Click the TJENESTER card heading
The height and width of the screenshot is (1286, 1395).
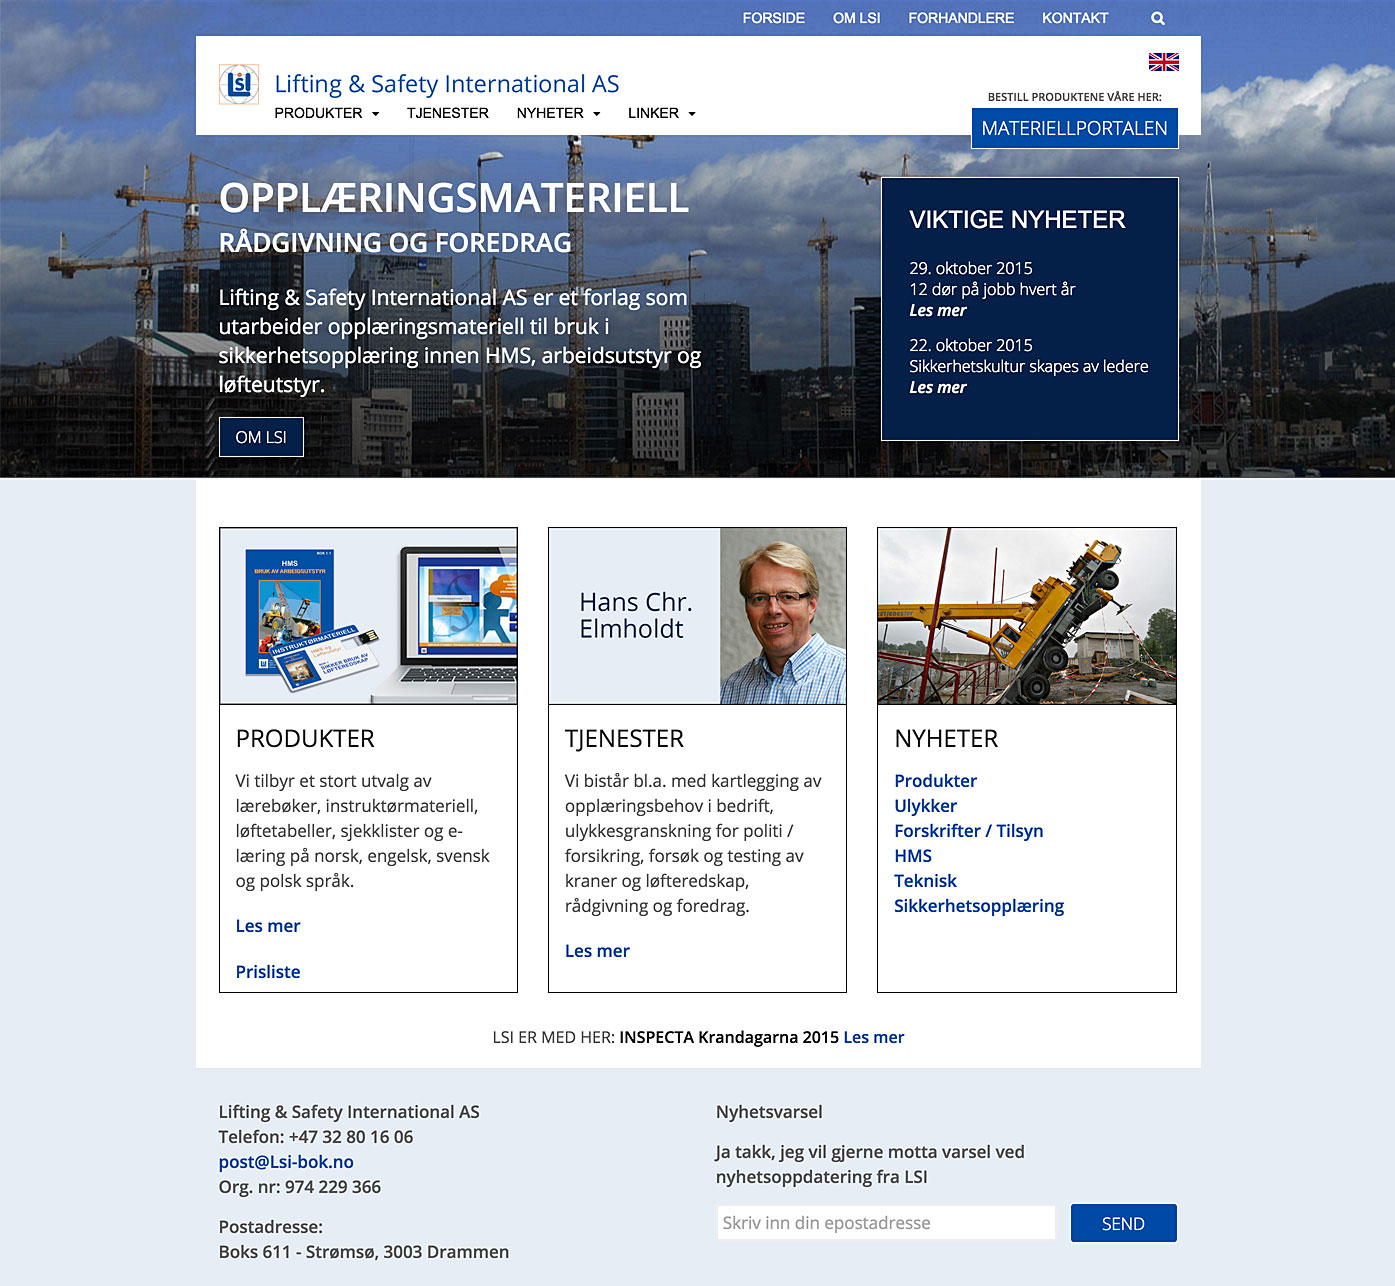click(x=624, y=739)
